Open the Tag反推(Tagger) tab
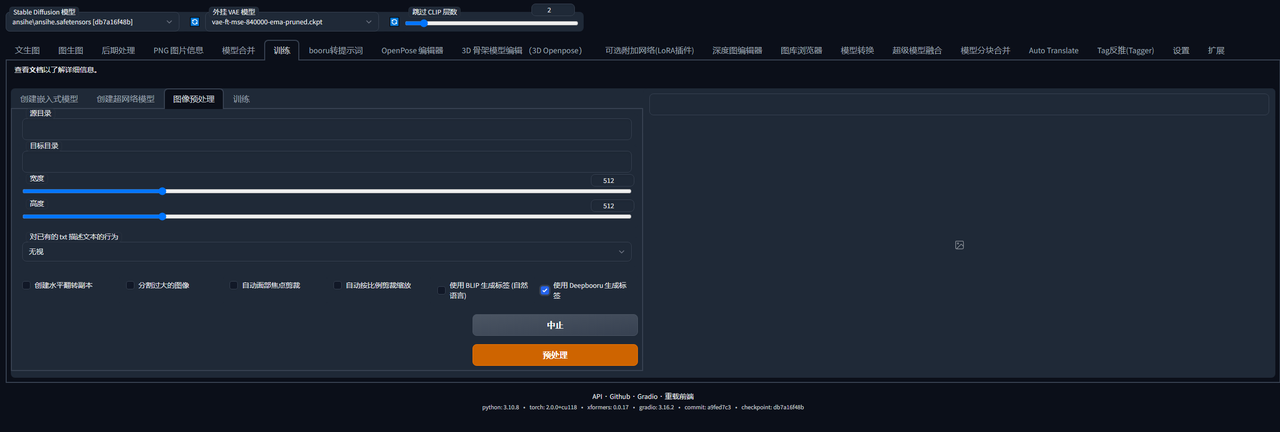 (1125, 50)
